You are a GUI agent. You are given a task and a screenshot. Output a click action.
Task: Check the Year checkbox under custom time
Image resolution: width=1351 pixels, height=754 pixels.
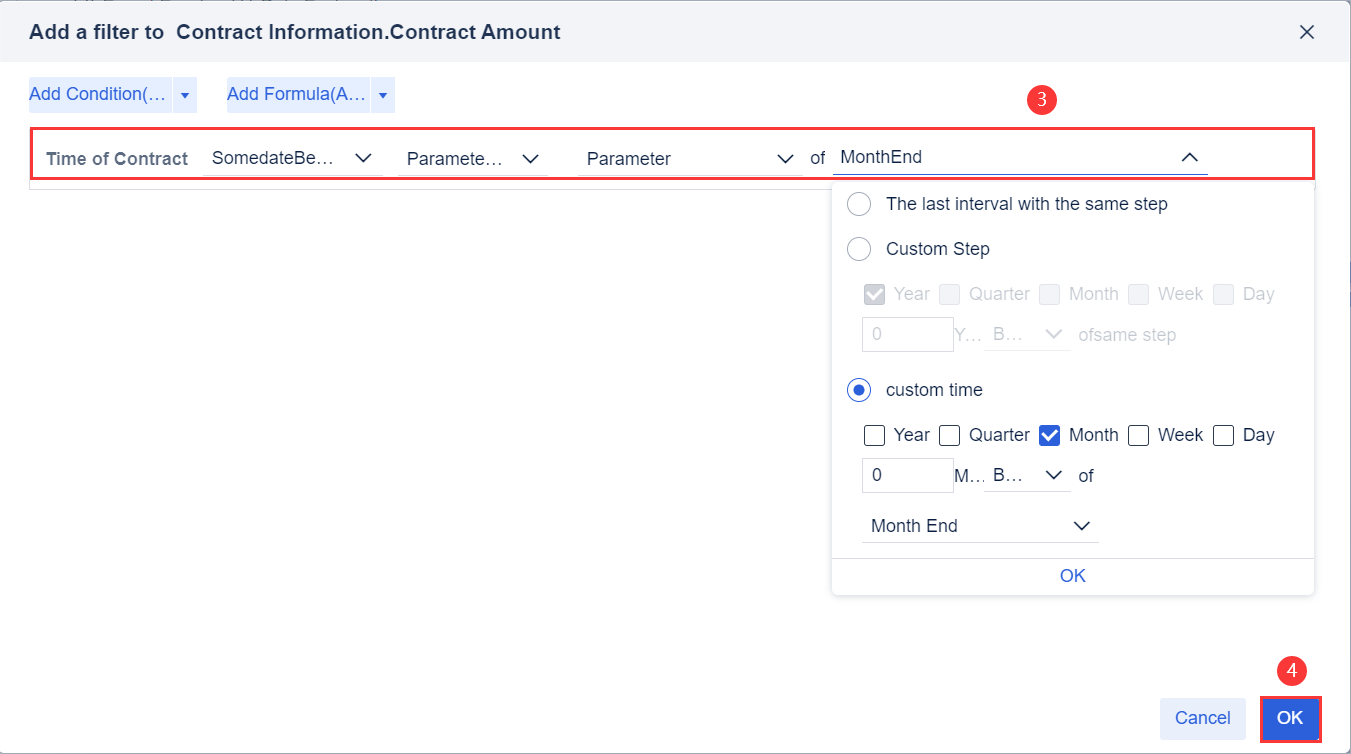[875, 435]
